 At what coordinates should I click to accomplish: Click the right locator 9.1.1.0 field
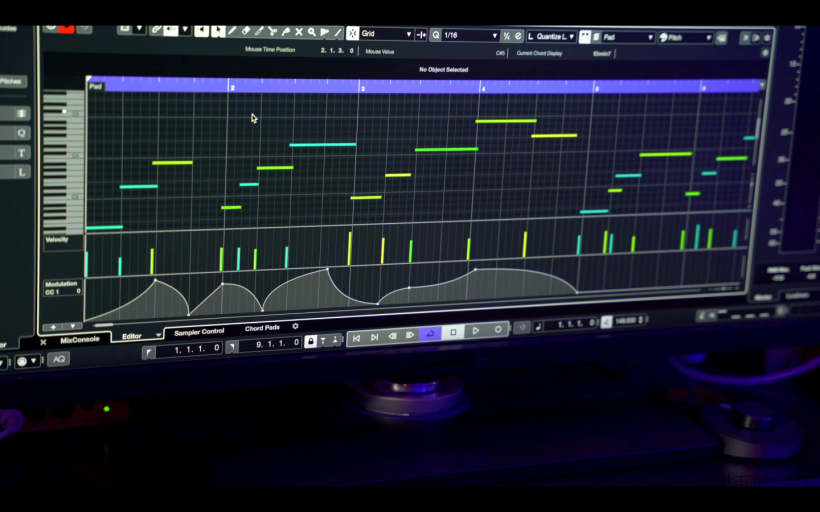point(271,344)
